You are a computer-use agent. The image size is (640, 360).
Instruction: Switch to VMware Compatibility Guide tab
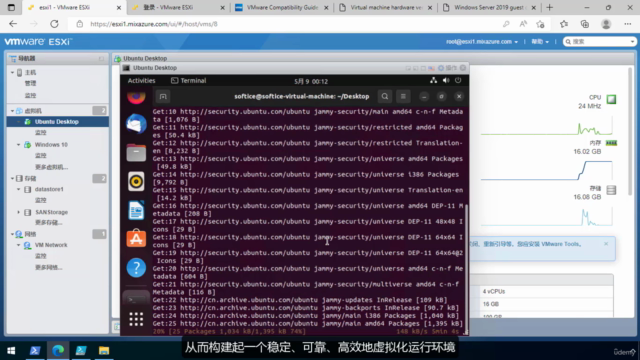[282, 7]
